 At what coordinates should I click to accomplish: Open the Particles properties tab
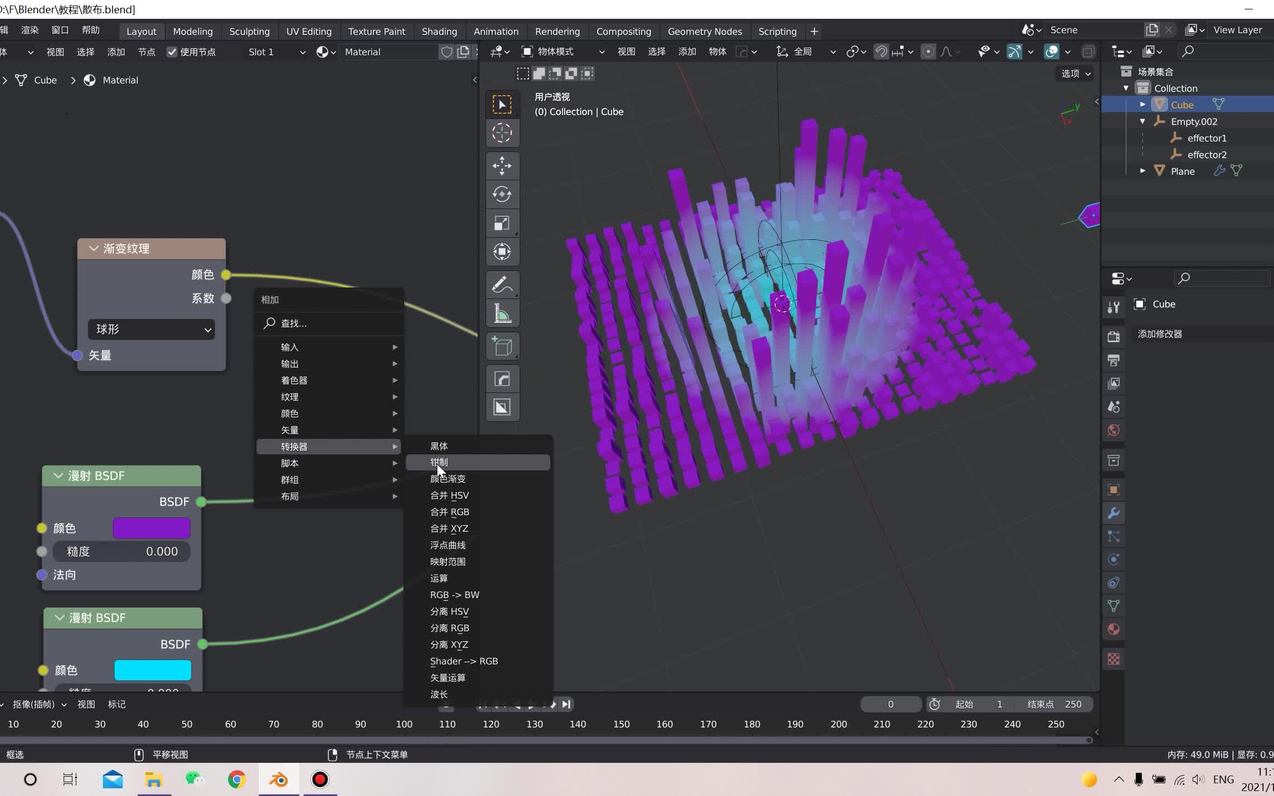point(1113,537)
